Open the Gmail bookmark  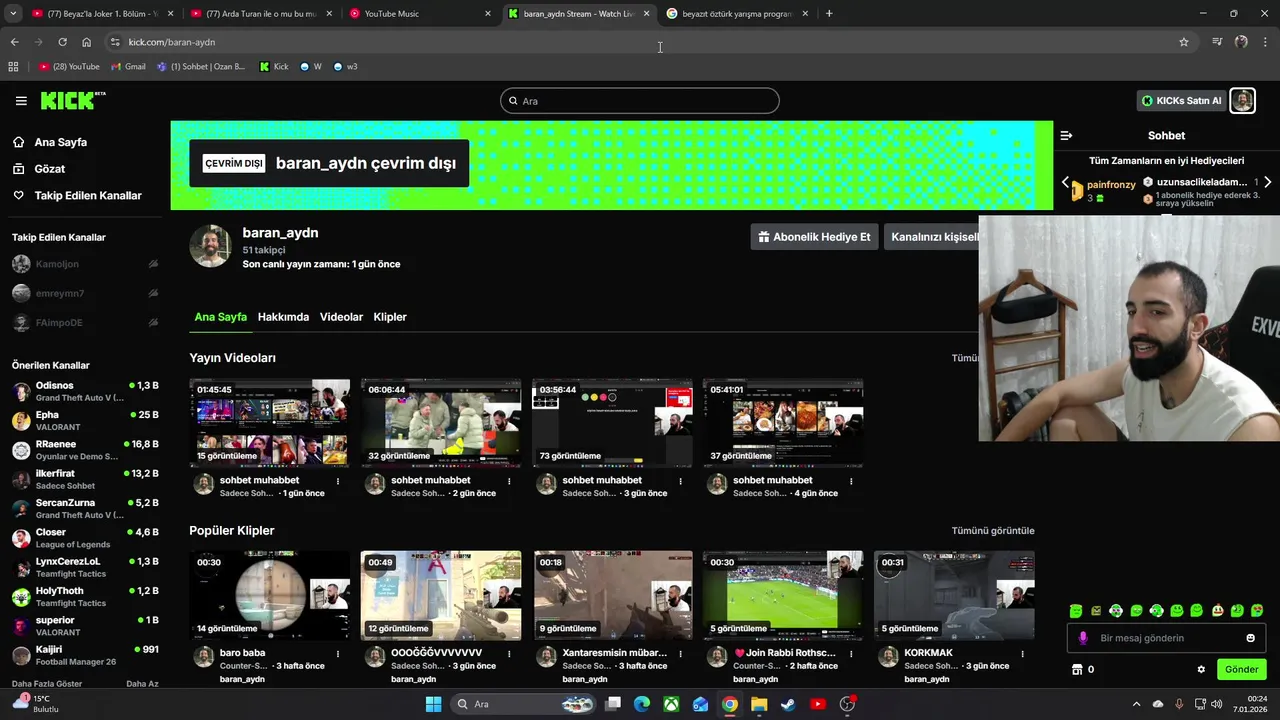(x=128, y=67)
